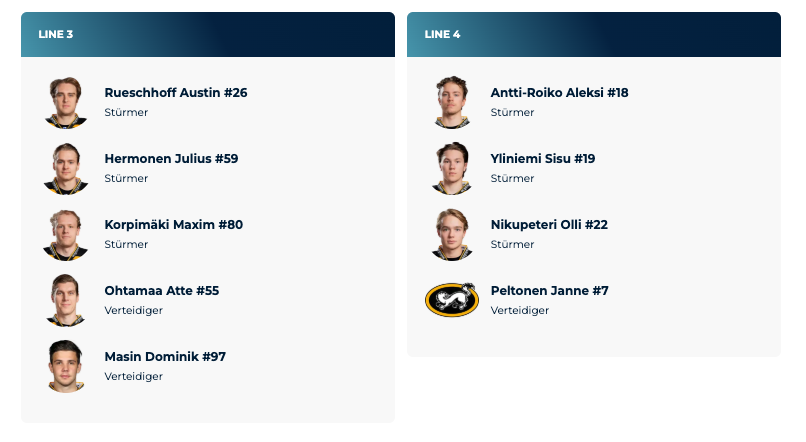
Task: Open Antti-Roiko Aleksi #18 player link
Action: tap(559, 93)
